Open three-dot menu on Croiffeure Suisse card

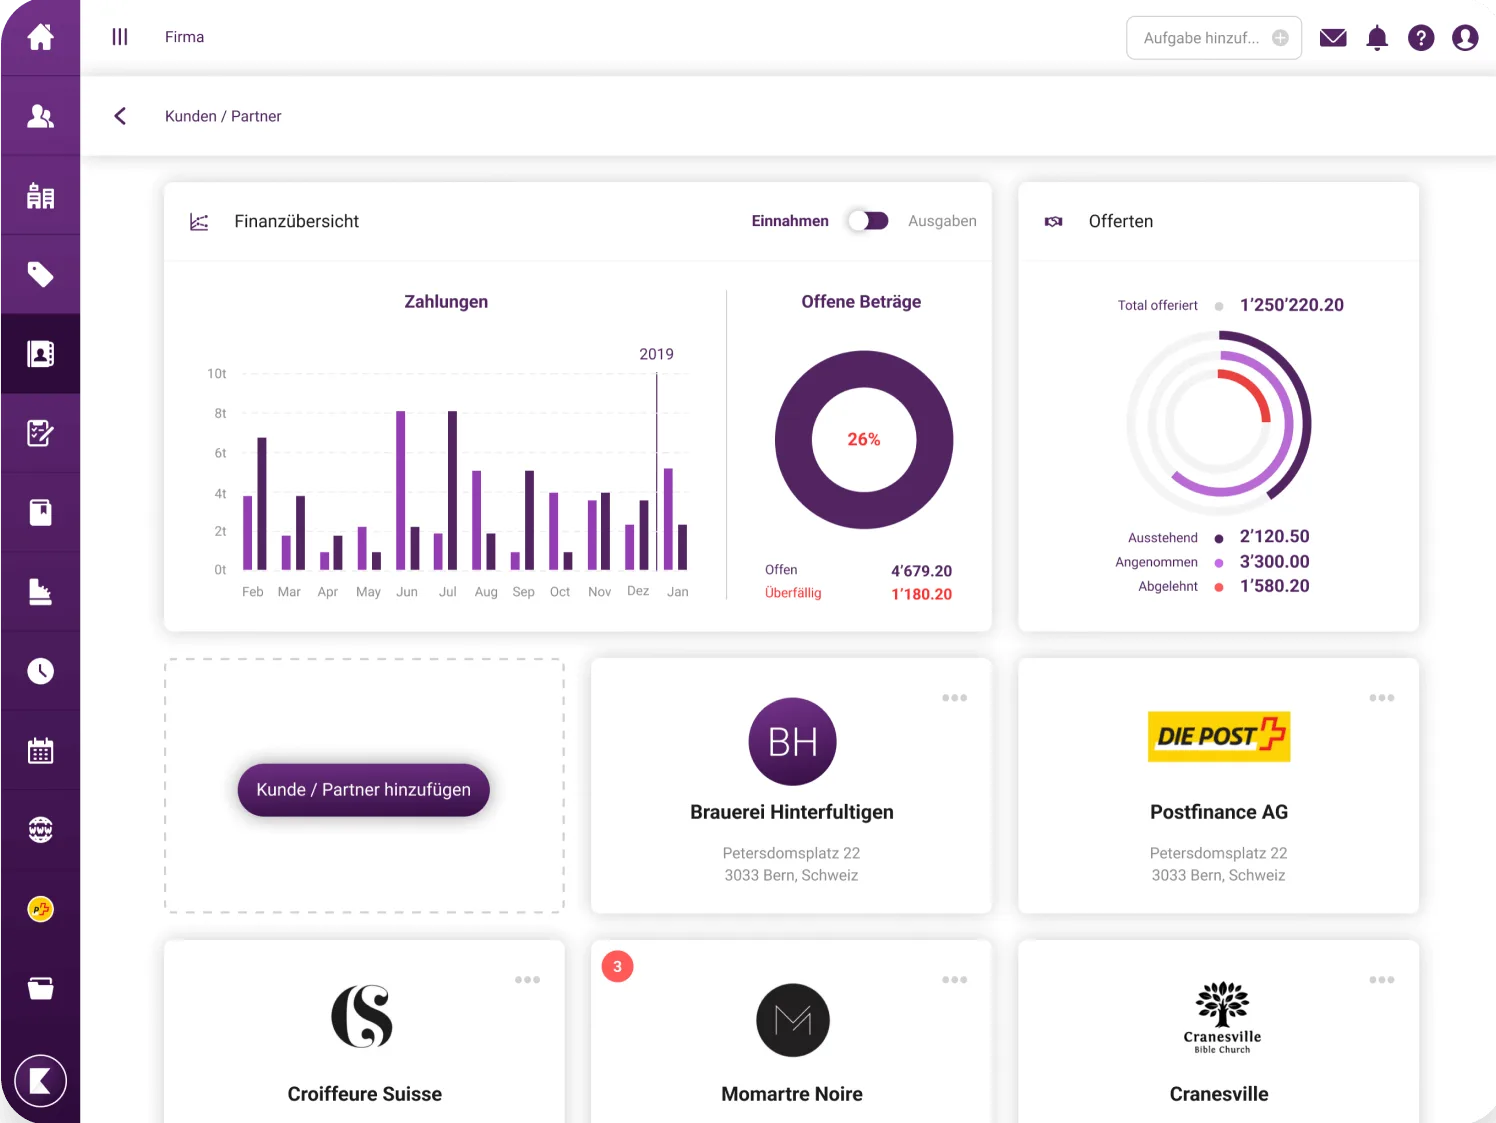(x=527, y=980)
